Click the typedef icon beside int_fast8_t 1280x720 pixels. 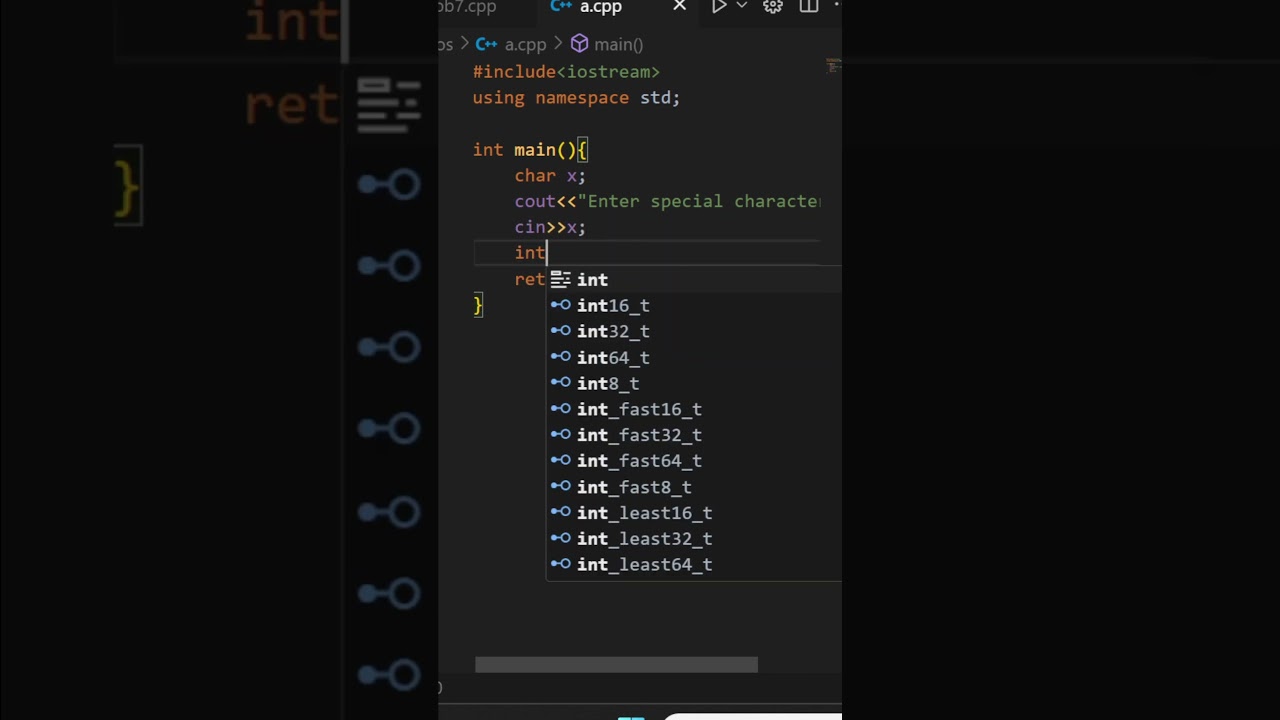(x=560, y=487)
